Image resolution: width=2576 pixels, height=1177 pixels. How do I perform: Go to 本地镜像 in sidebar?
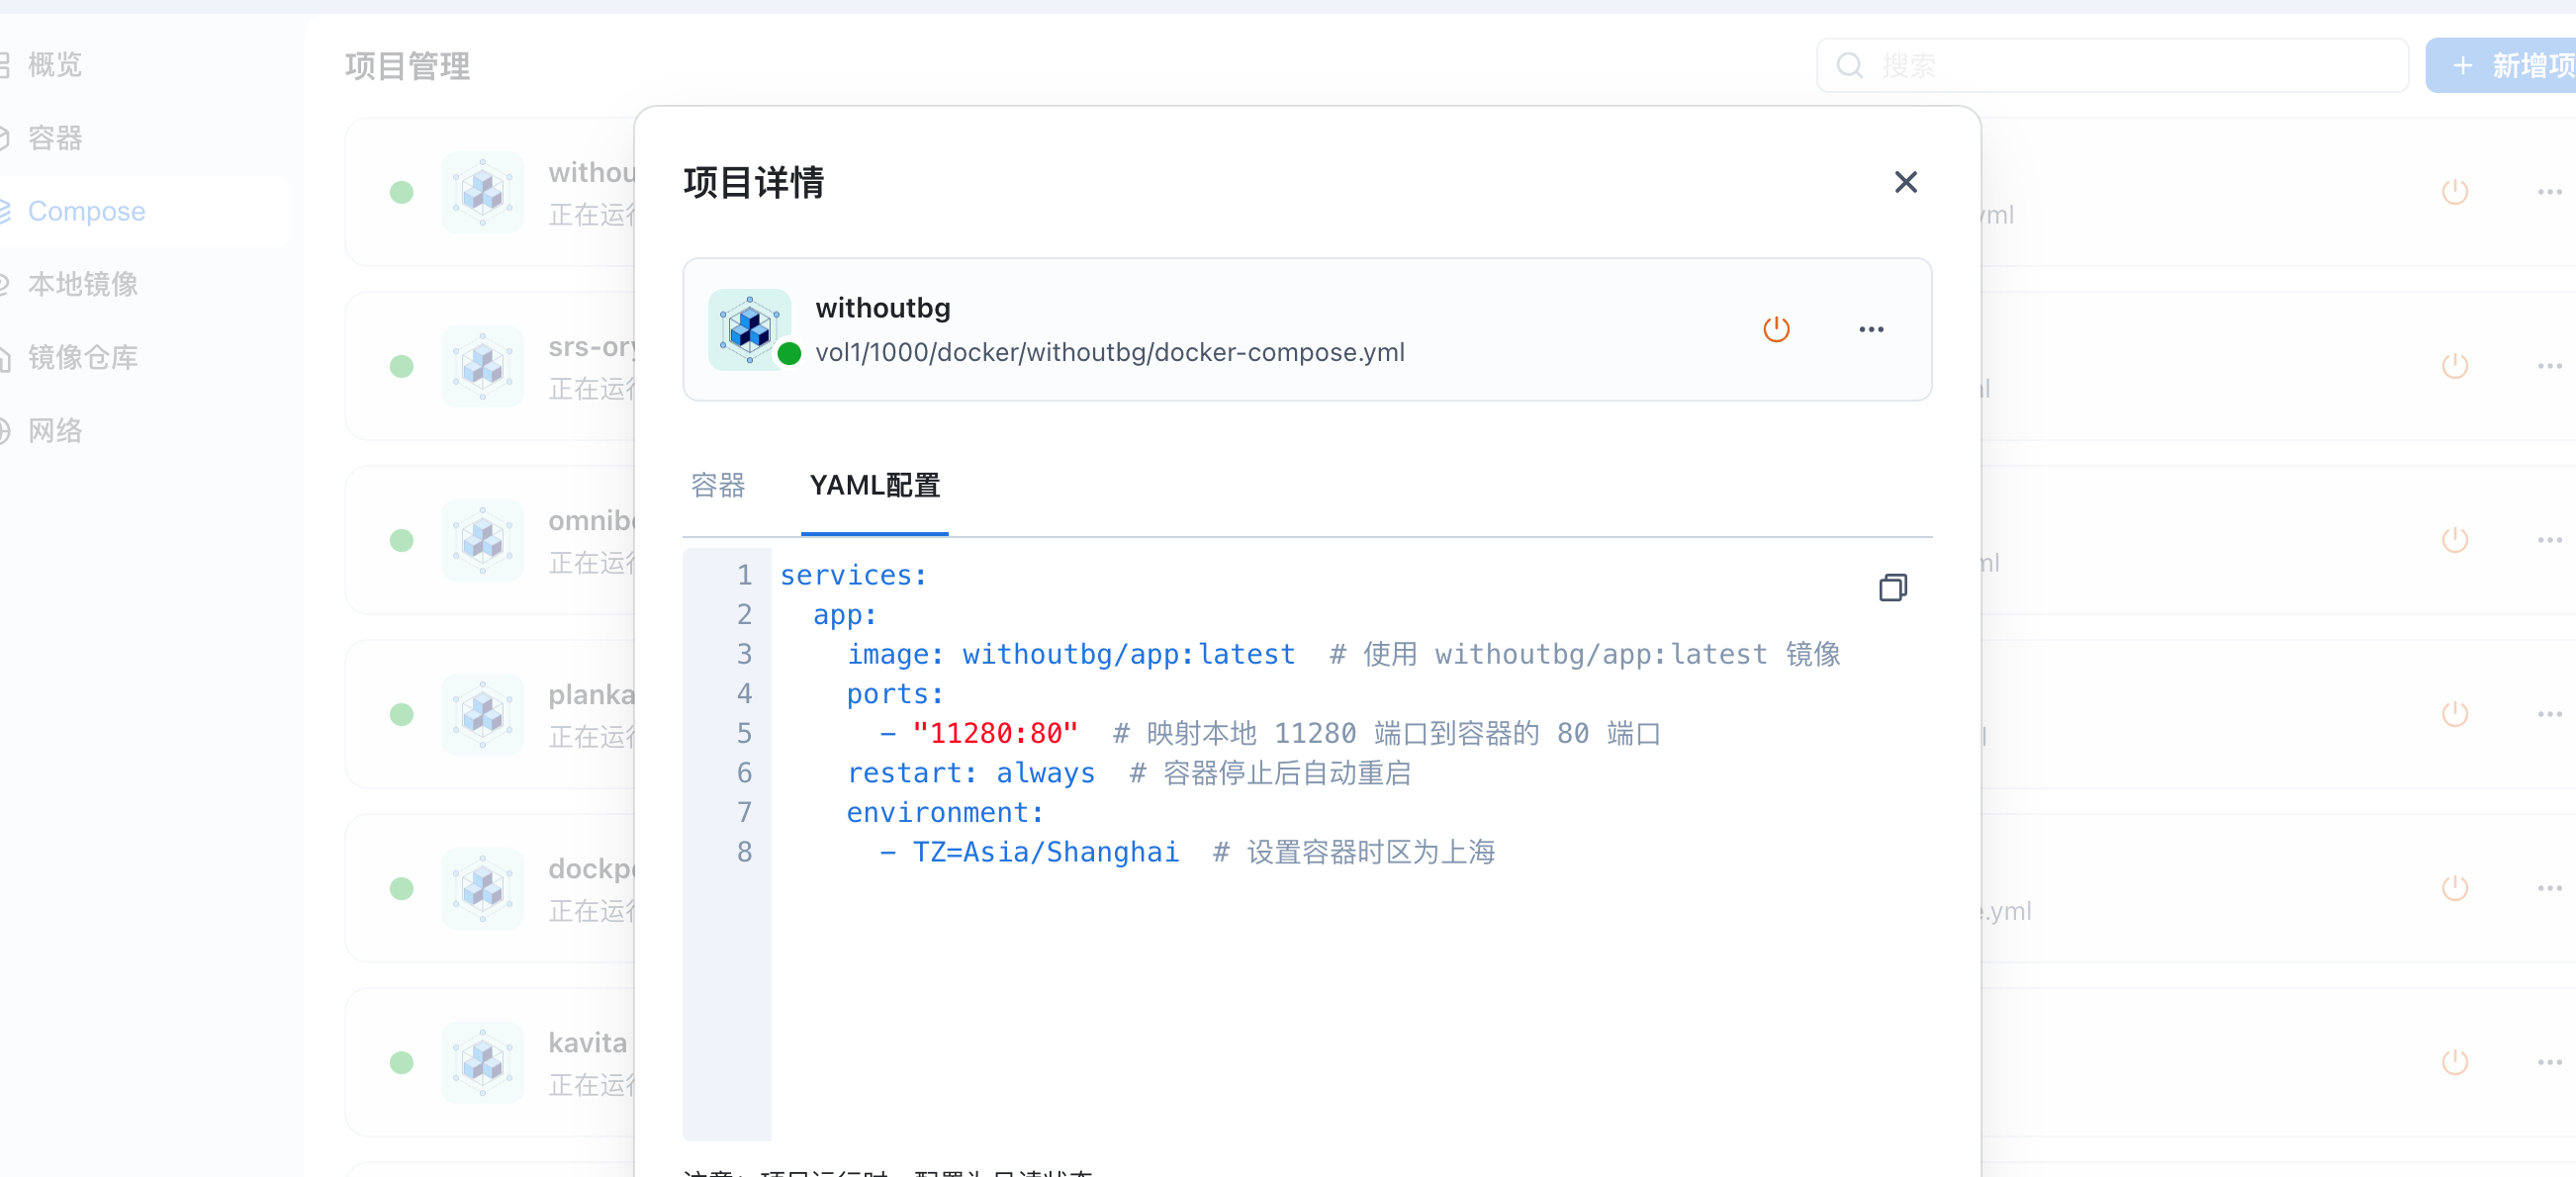(83, 284)
